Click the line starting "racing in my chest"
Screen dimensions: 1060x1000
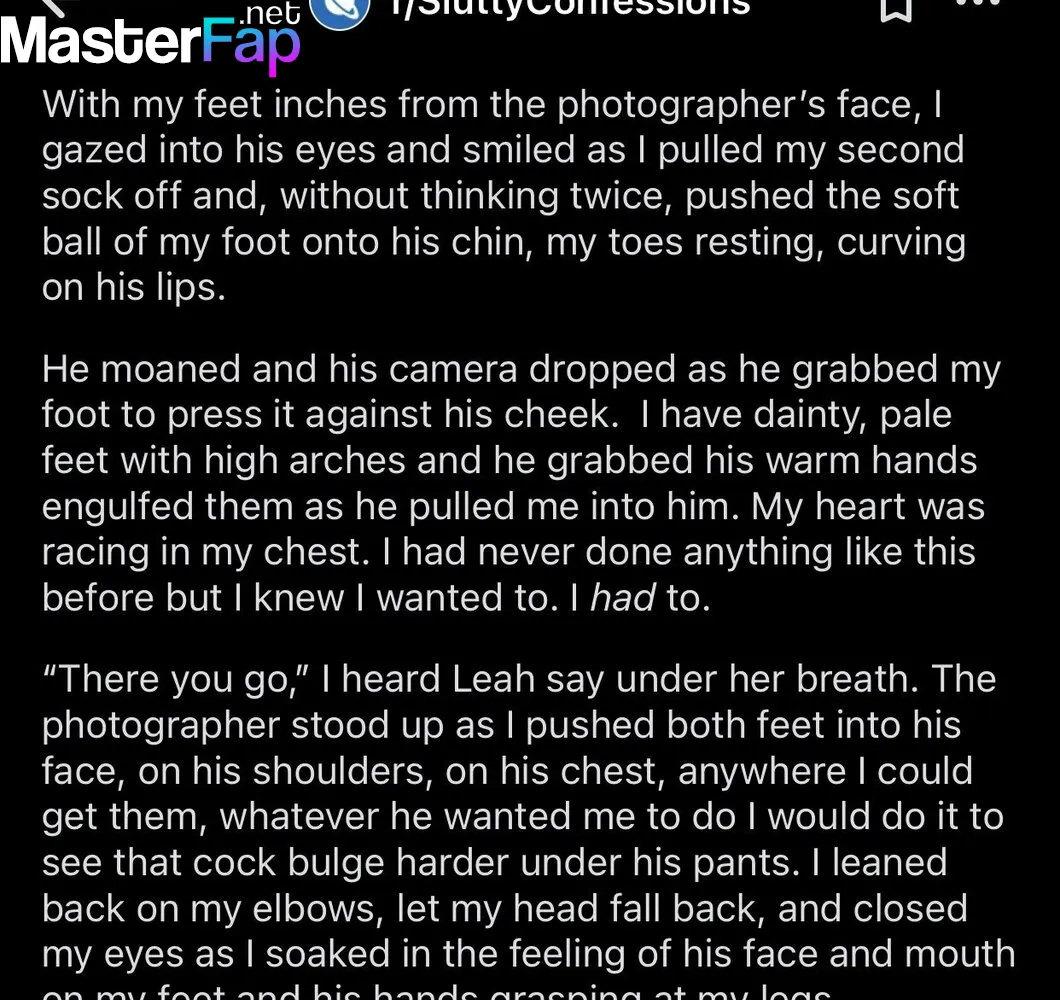(x=508, y=552)
